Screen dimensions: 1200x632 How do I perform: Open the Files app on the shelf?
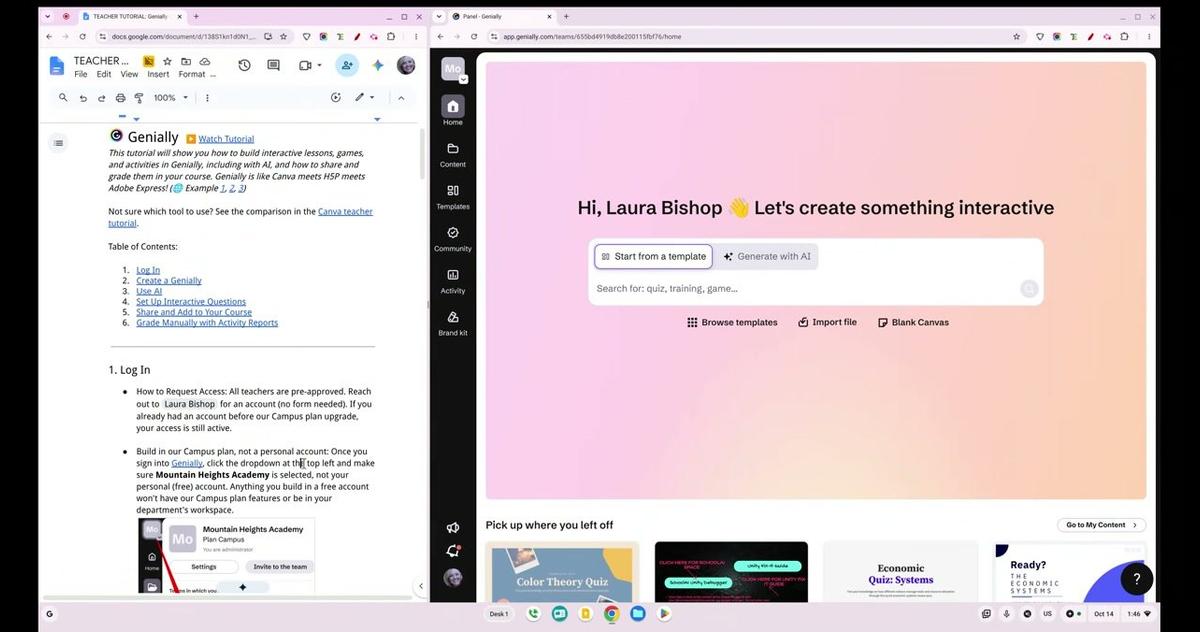(x=637, y=614)
